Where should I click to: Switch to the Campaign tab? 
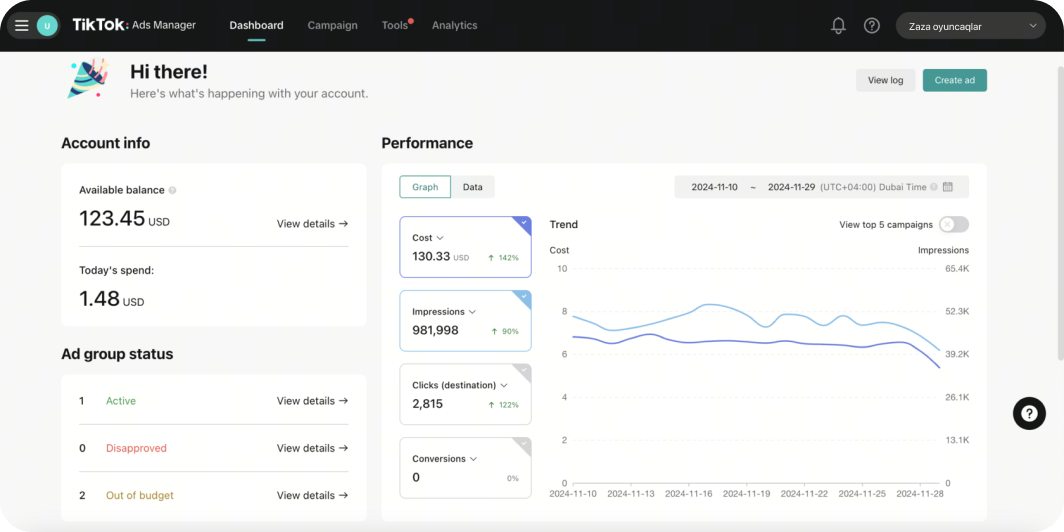332,26
